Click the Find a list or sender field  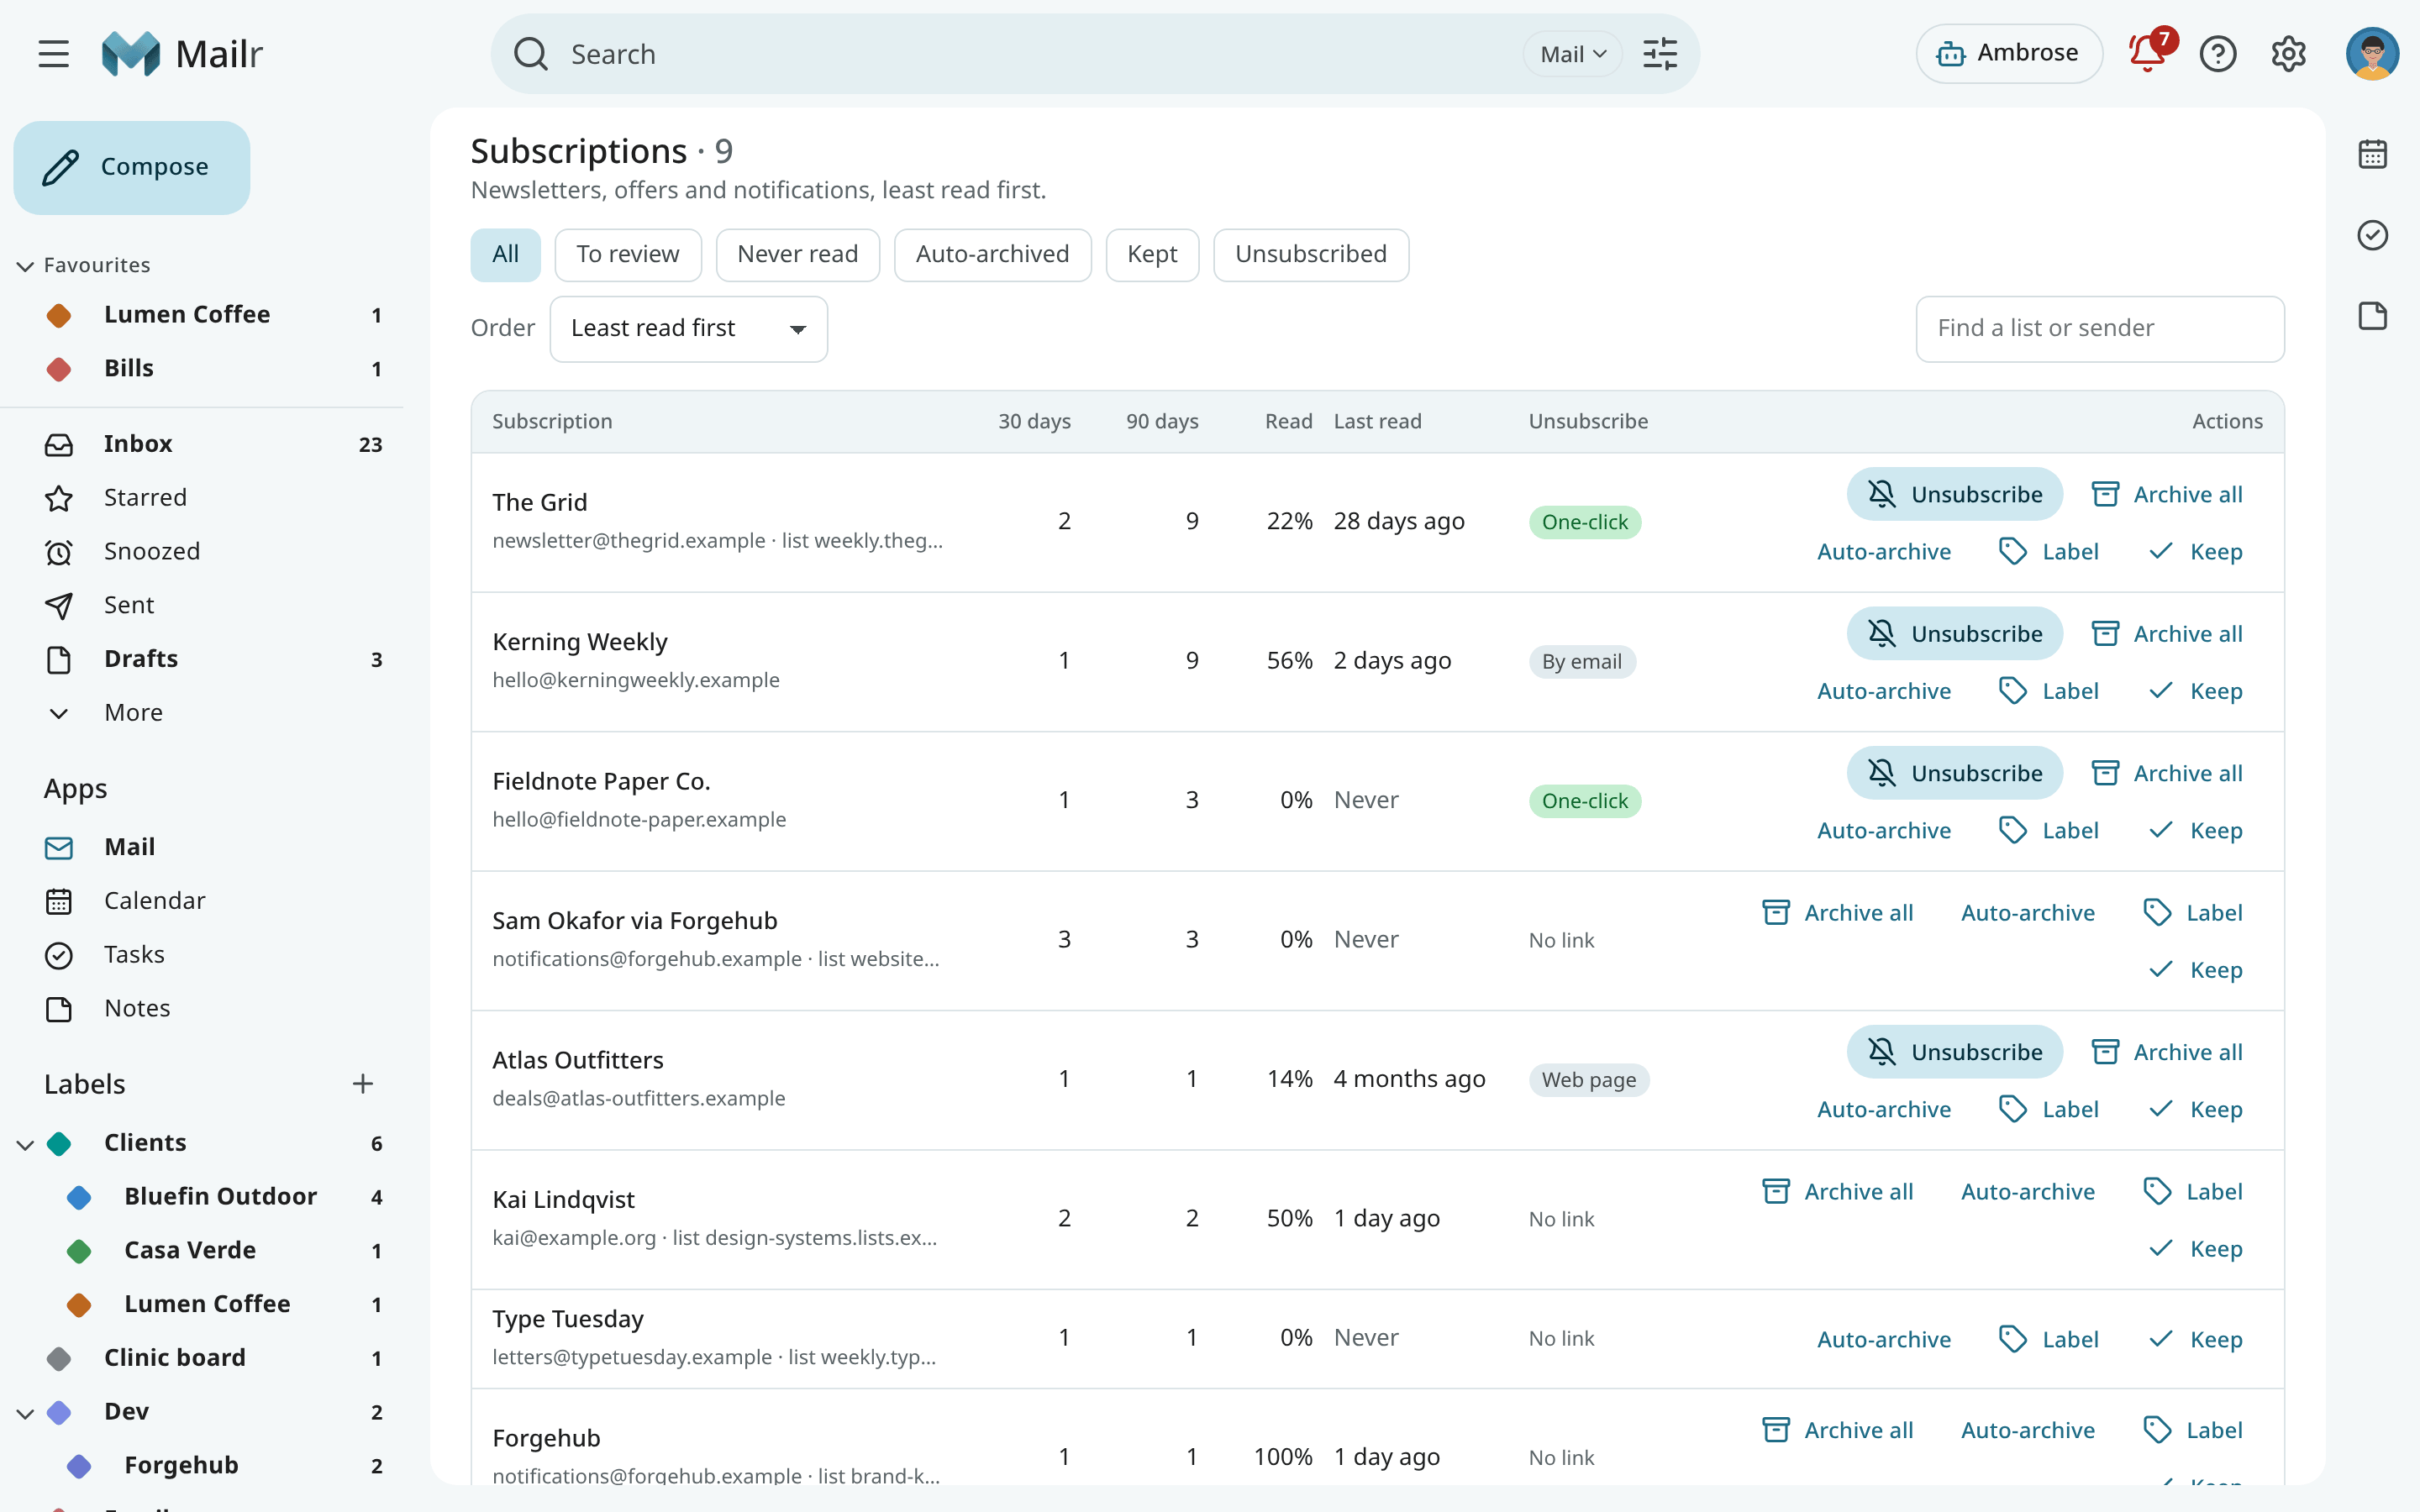[x=2100, y=329]
